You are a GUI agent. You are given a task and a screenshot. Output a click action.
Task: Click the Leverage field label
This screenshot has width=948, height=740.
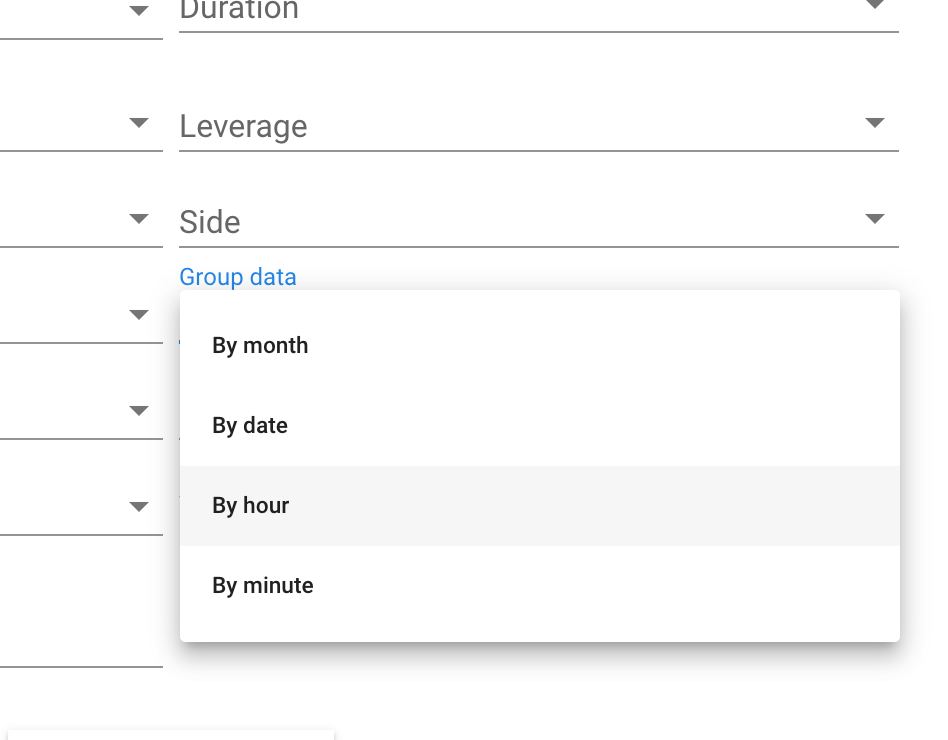(x=243, y=126)
